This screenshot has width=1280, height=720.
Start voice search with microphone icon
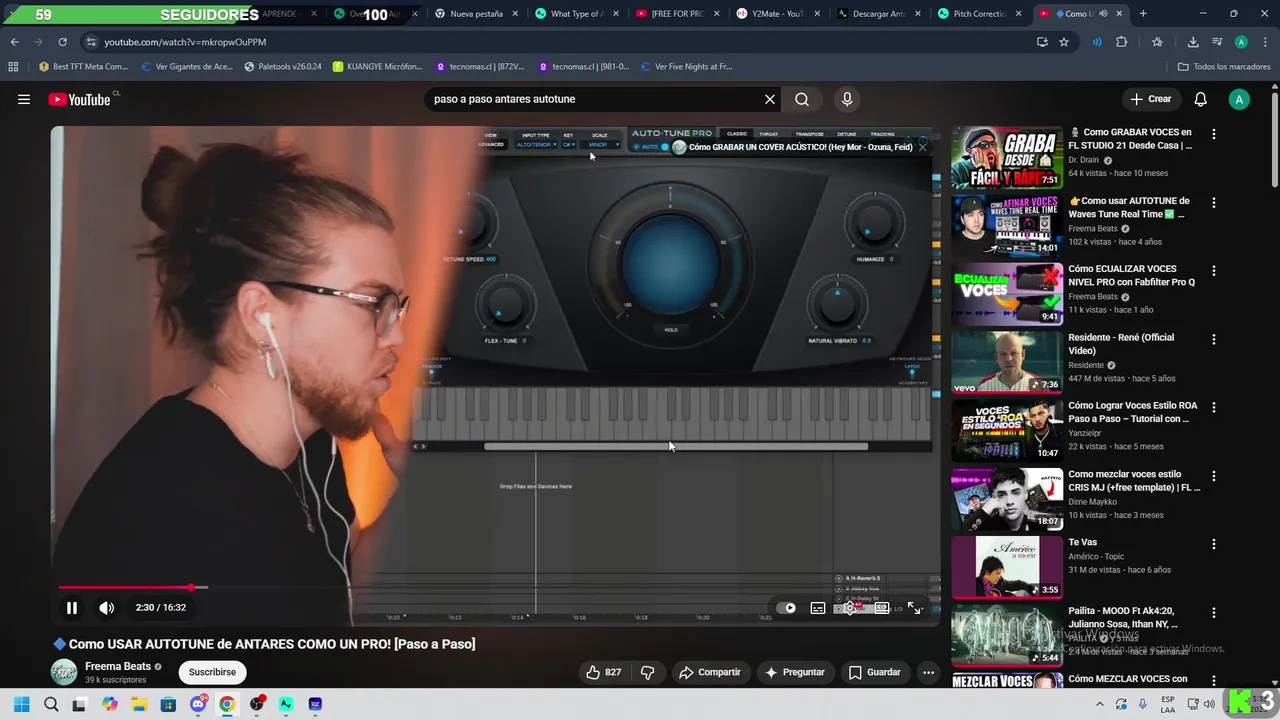[847, 99]
